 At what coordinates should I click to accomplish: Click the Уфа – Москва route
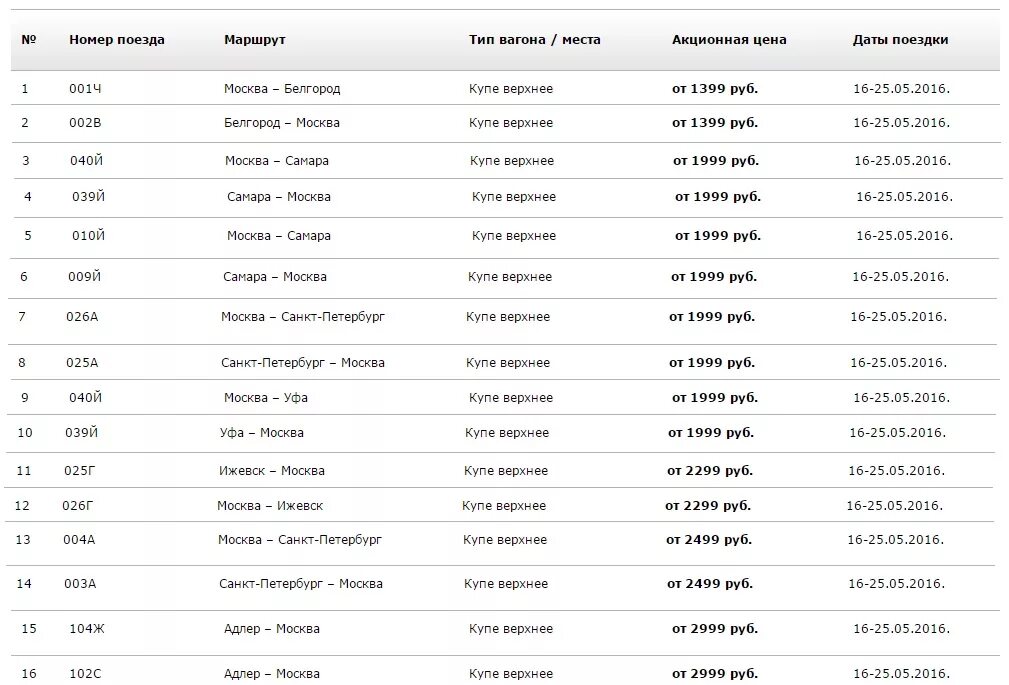(261, 433)
